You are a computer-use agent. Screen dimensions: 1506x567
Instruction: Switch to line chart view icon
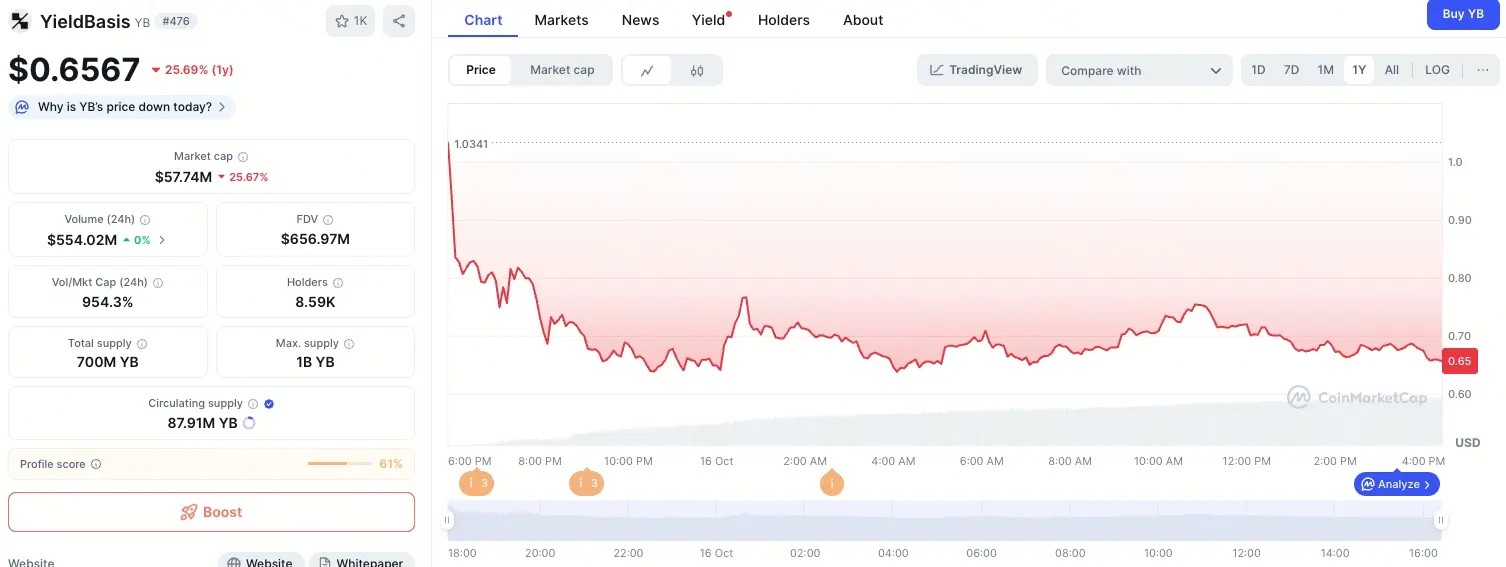(647, 70)
